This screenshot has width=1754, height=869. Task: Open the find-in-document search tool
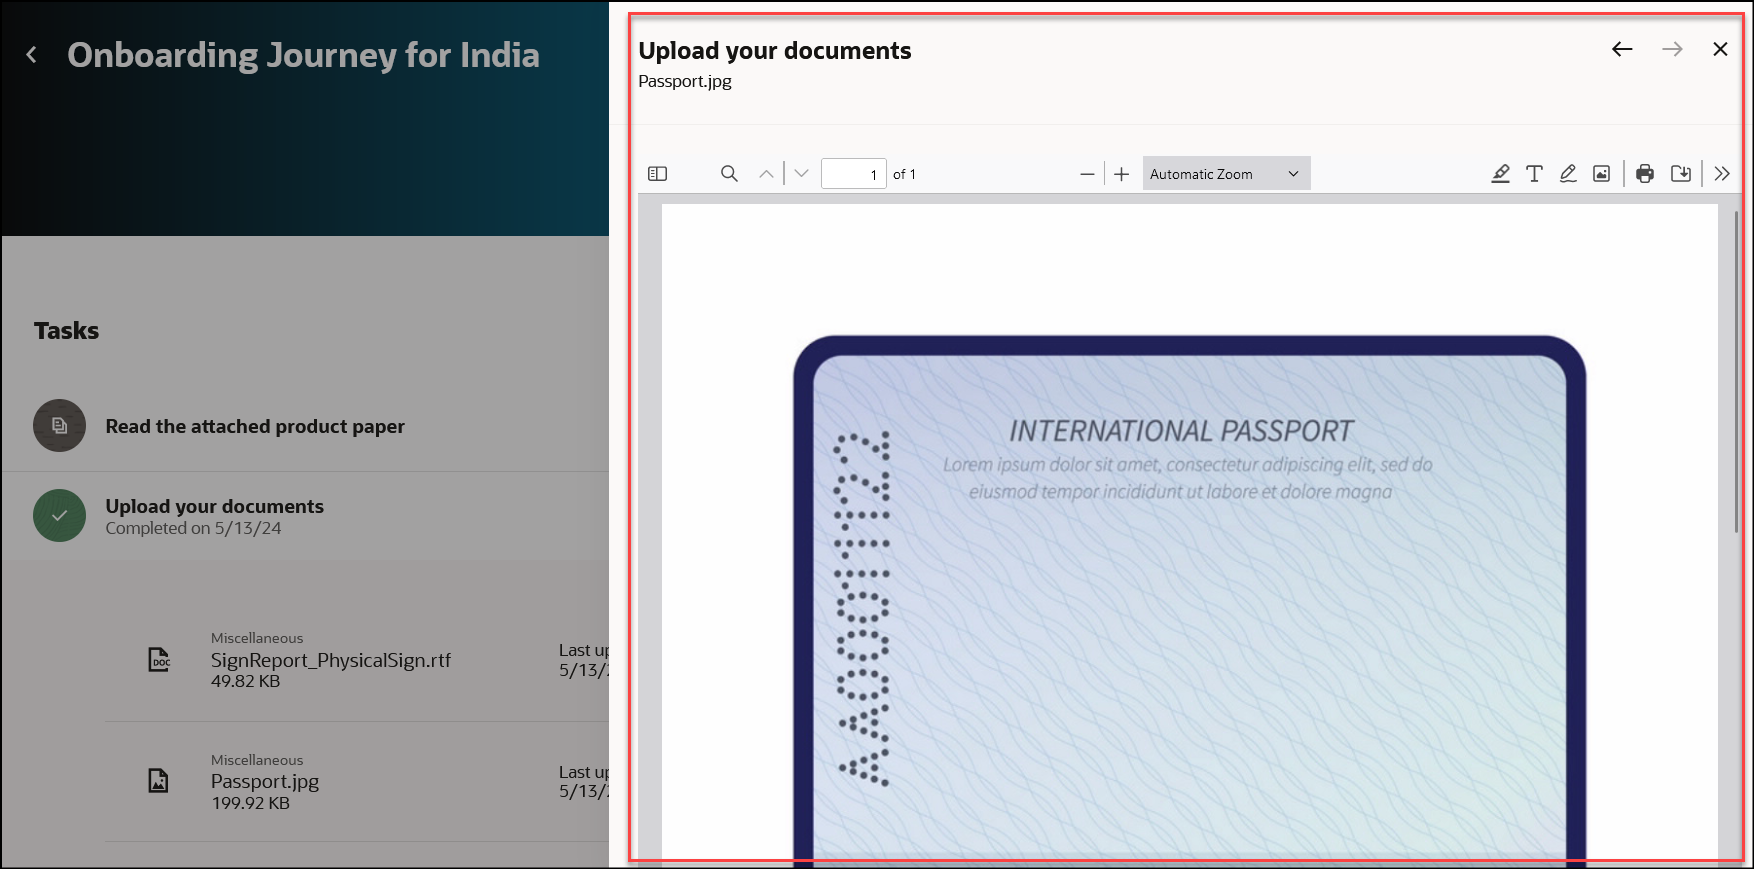pyautogui.click(x=729, y=174)
